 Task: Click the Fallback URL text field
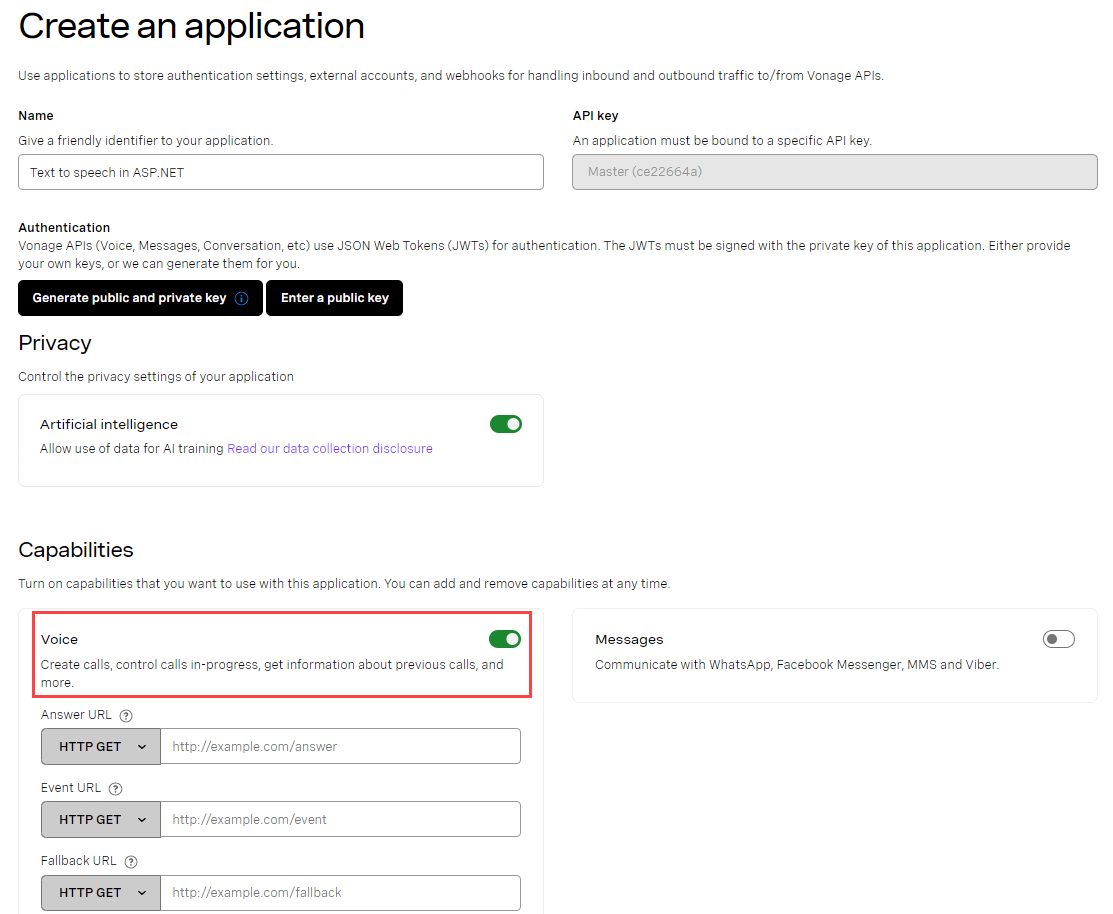[x=341, y=893]
